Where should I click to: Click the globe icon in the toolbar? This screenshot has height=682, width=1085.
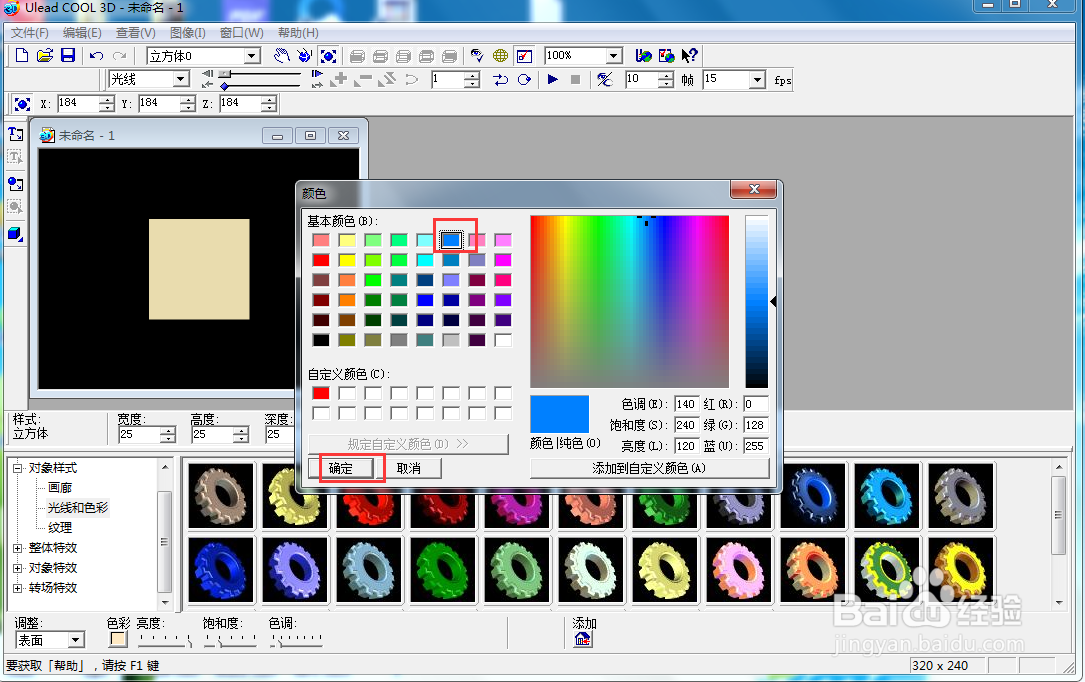click(500, 55)
